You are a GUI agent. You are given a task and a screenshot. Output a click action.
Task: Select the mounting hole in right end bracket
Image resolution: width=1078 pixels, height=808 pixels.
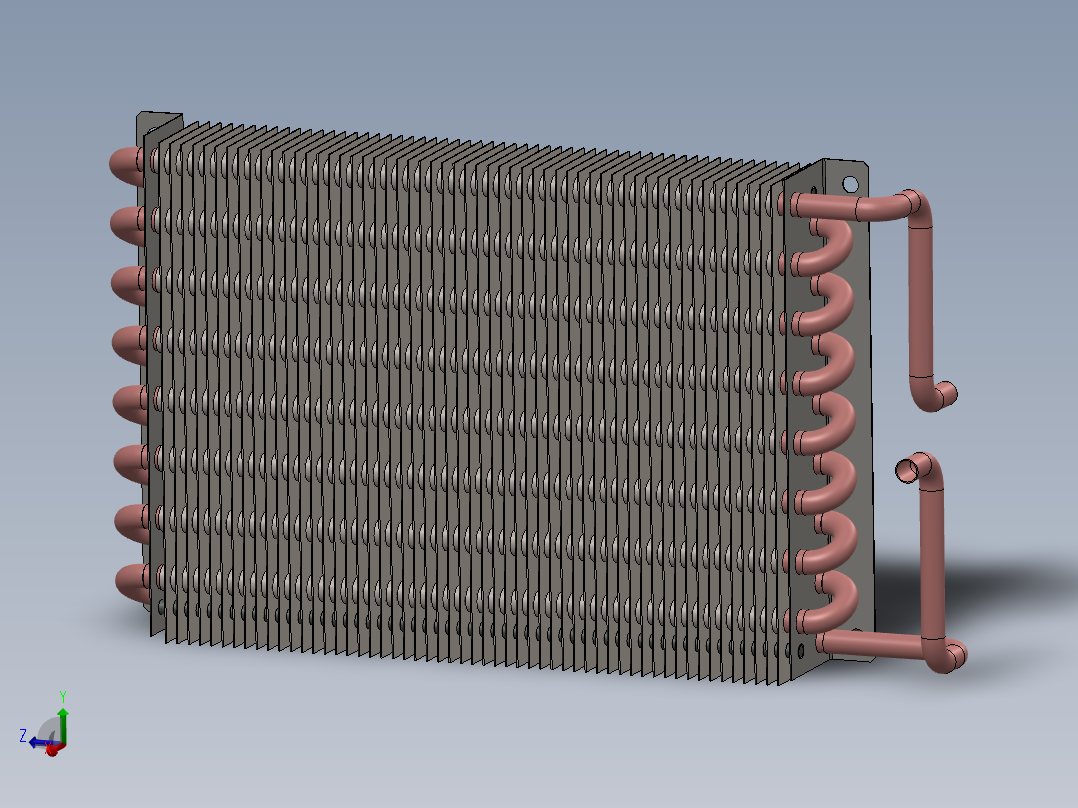tap(850, 184)
